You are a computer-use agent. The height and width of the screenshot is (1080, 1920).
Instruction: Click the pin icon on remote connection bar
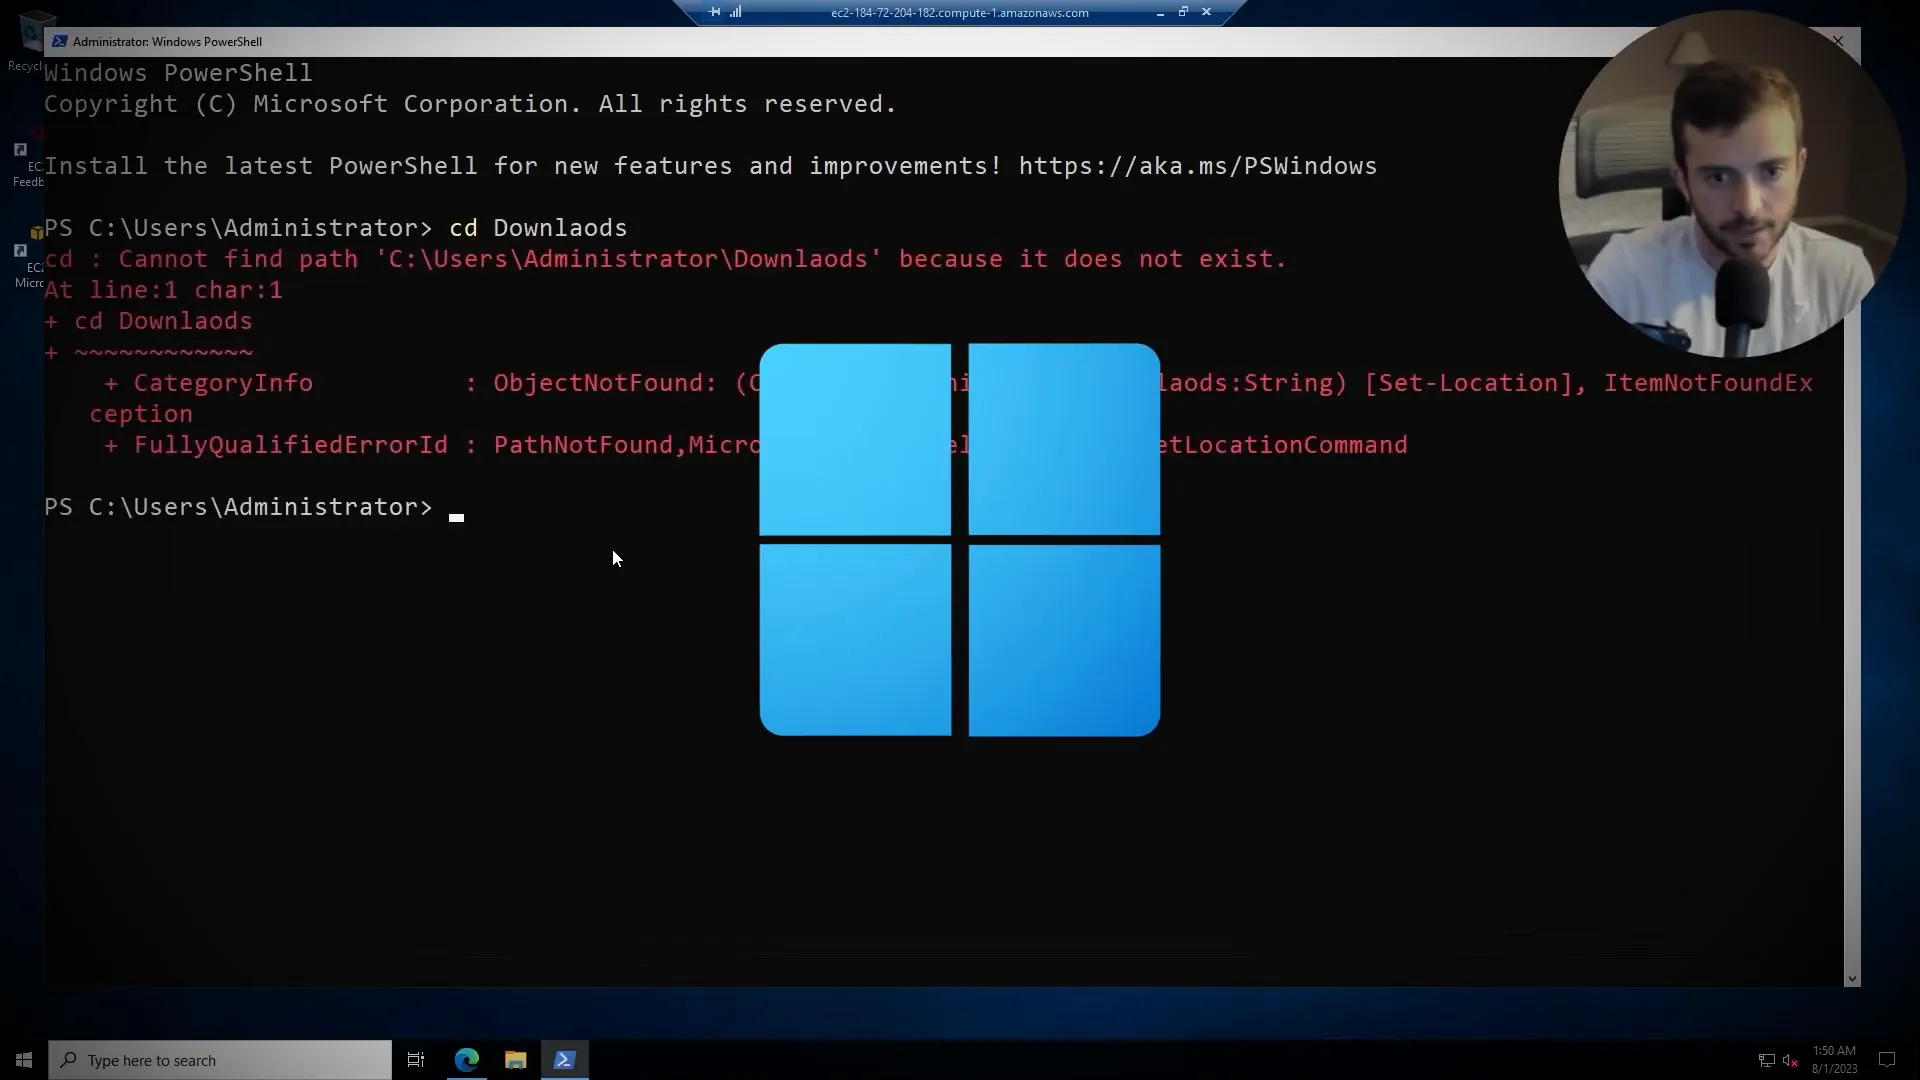tap(714, 12)
